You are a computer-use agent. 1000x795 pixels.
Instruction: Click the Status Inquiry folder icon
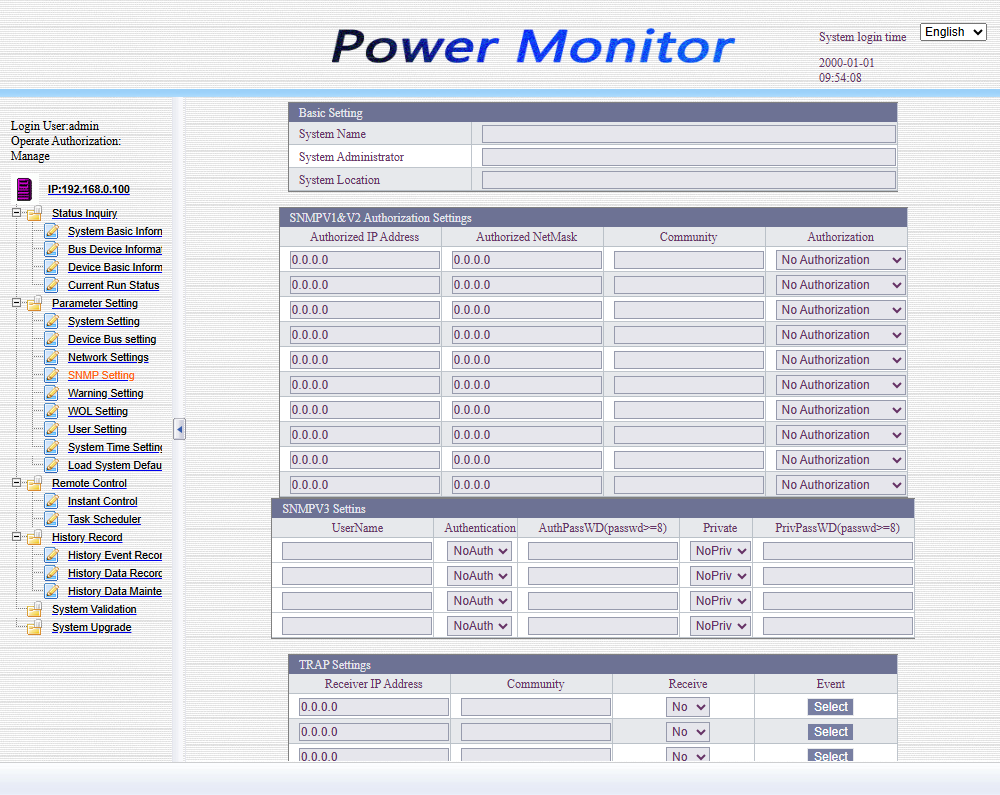click(35, 213)
